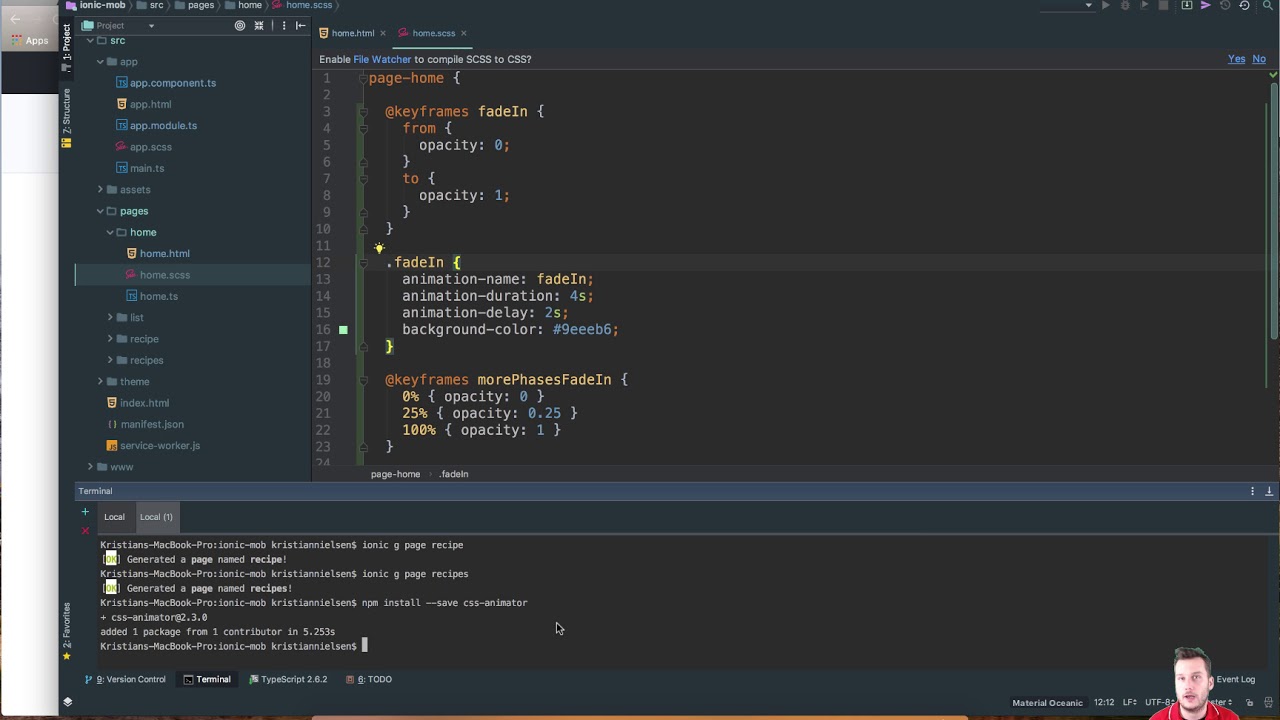Expand the theme folder
Image resolution: width=1280 pixels, height=720 pixels.
pyautogui.click(x=100, y=382)
